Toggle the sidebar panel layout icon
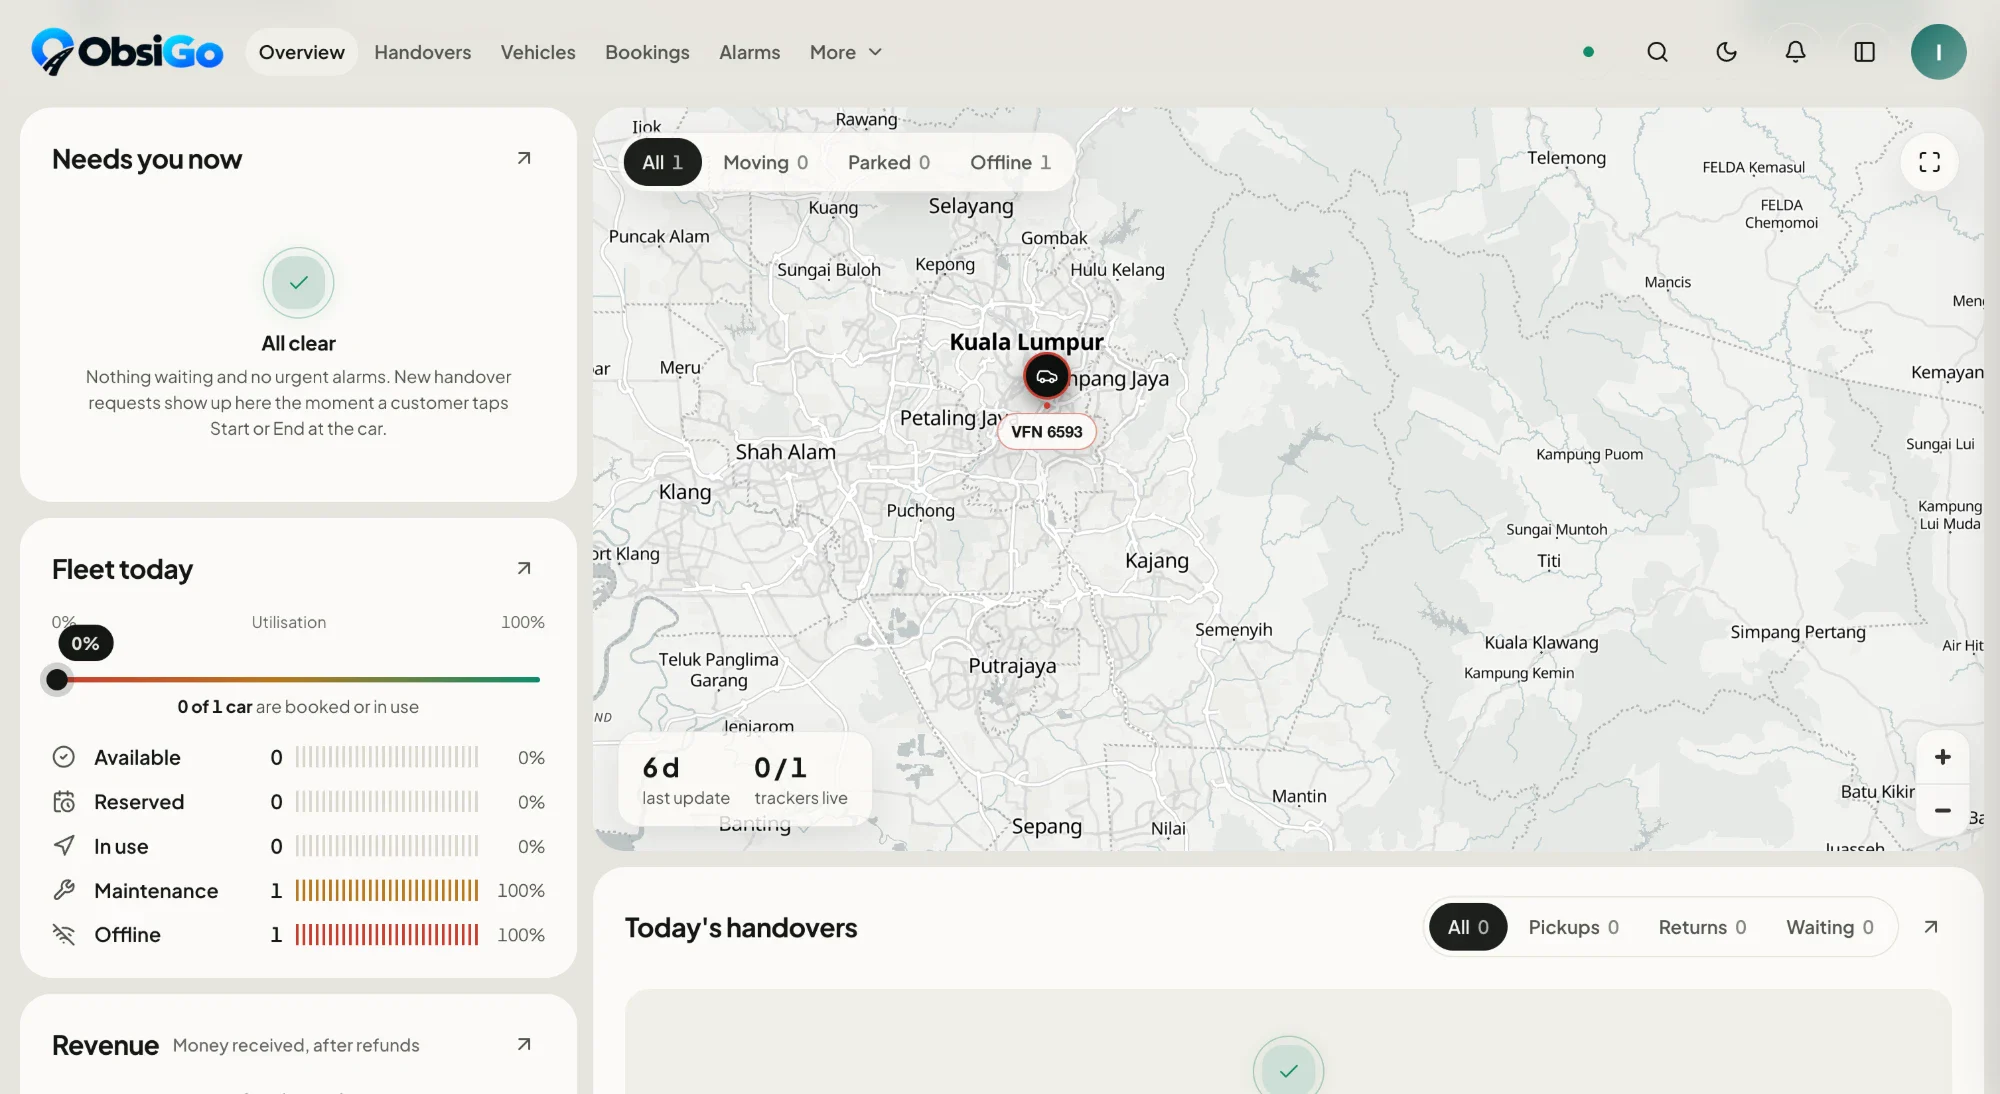This screenshot has height=1094, width=2000. point(1864,52)
